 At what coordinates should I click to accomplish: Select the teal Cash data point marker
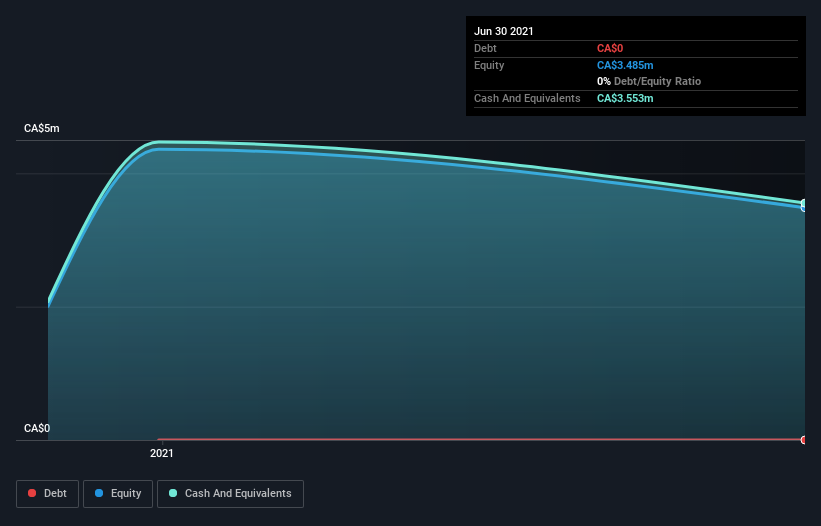click(x=803, y=203)
